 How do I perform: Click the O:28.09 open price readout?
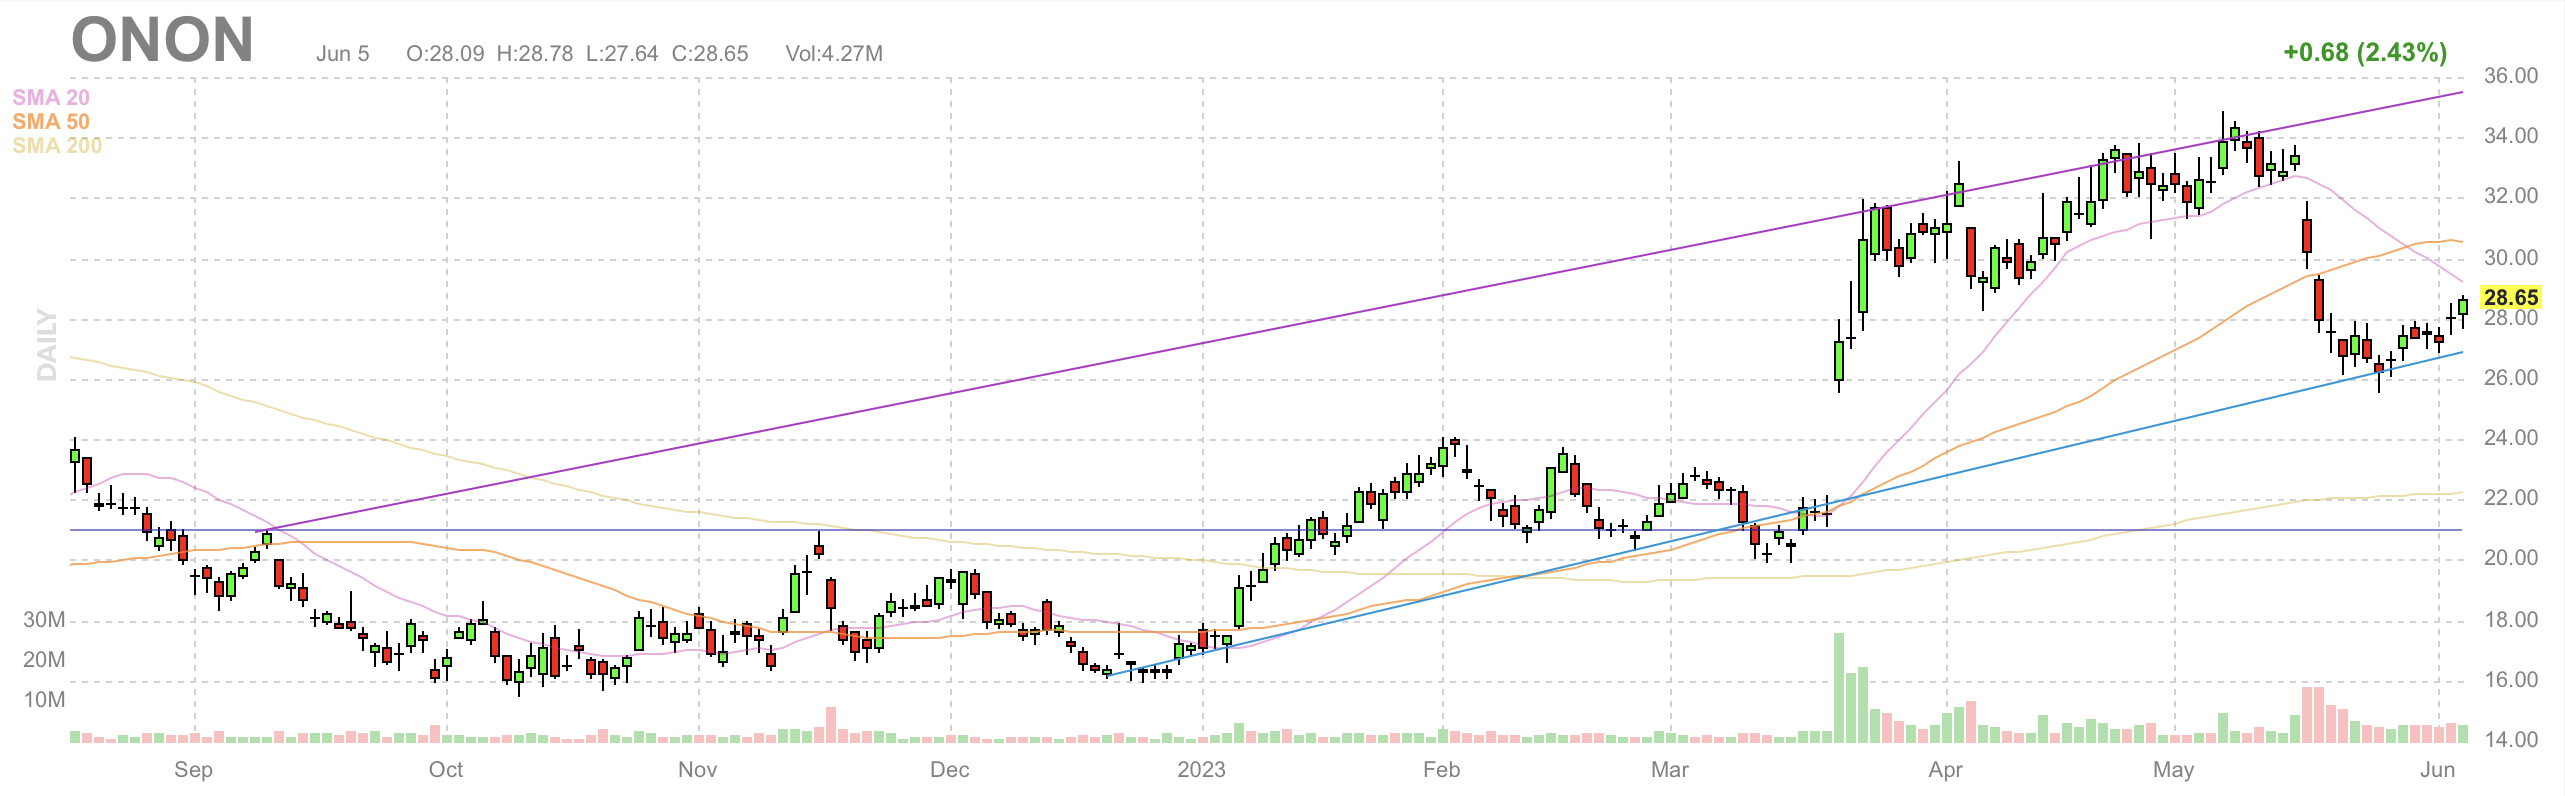pyautogui.click(x=445, y=54)
